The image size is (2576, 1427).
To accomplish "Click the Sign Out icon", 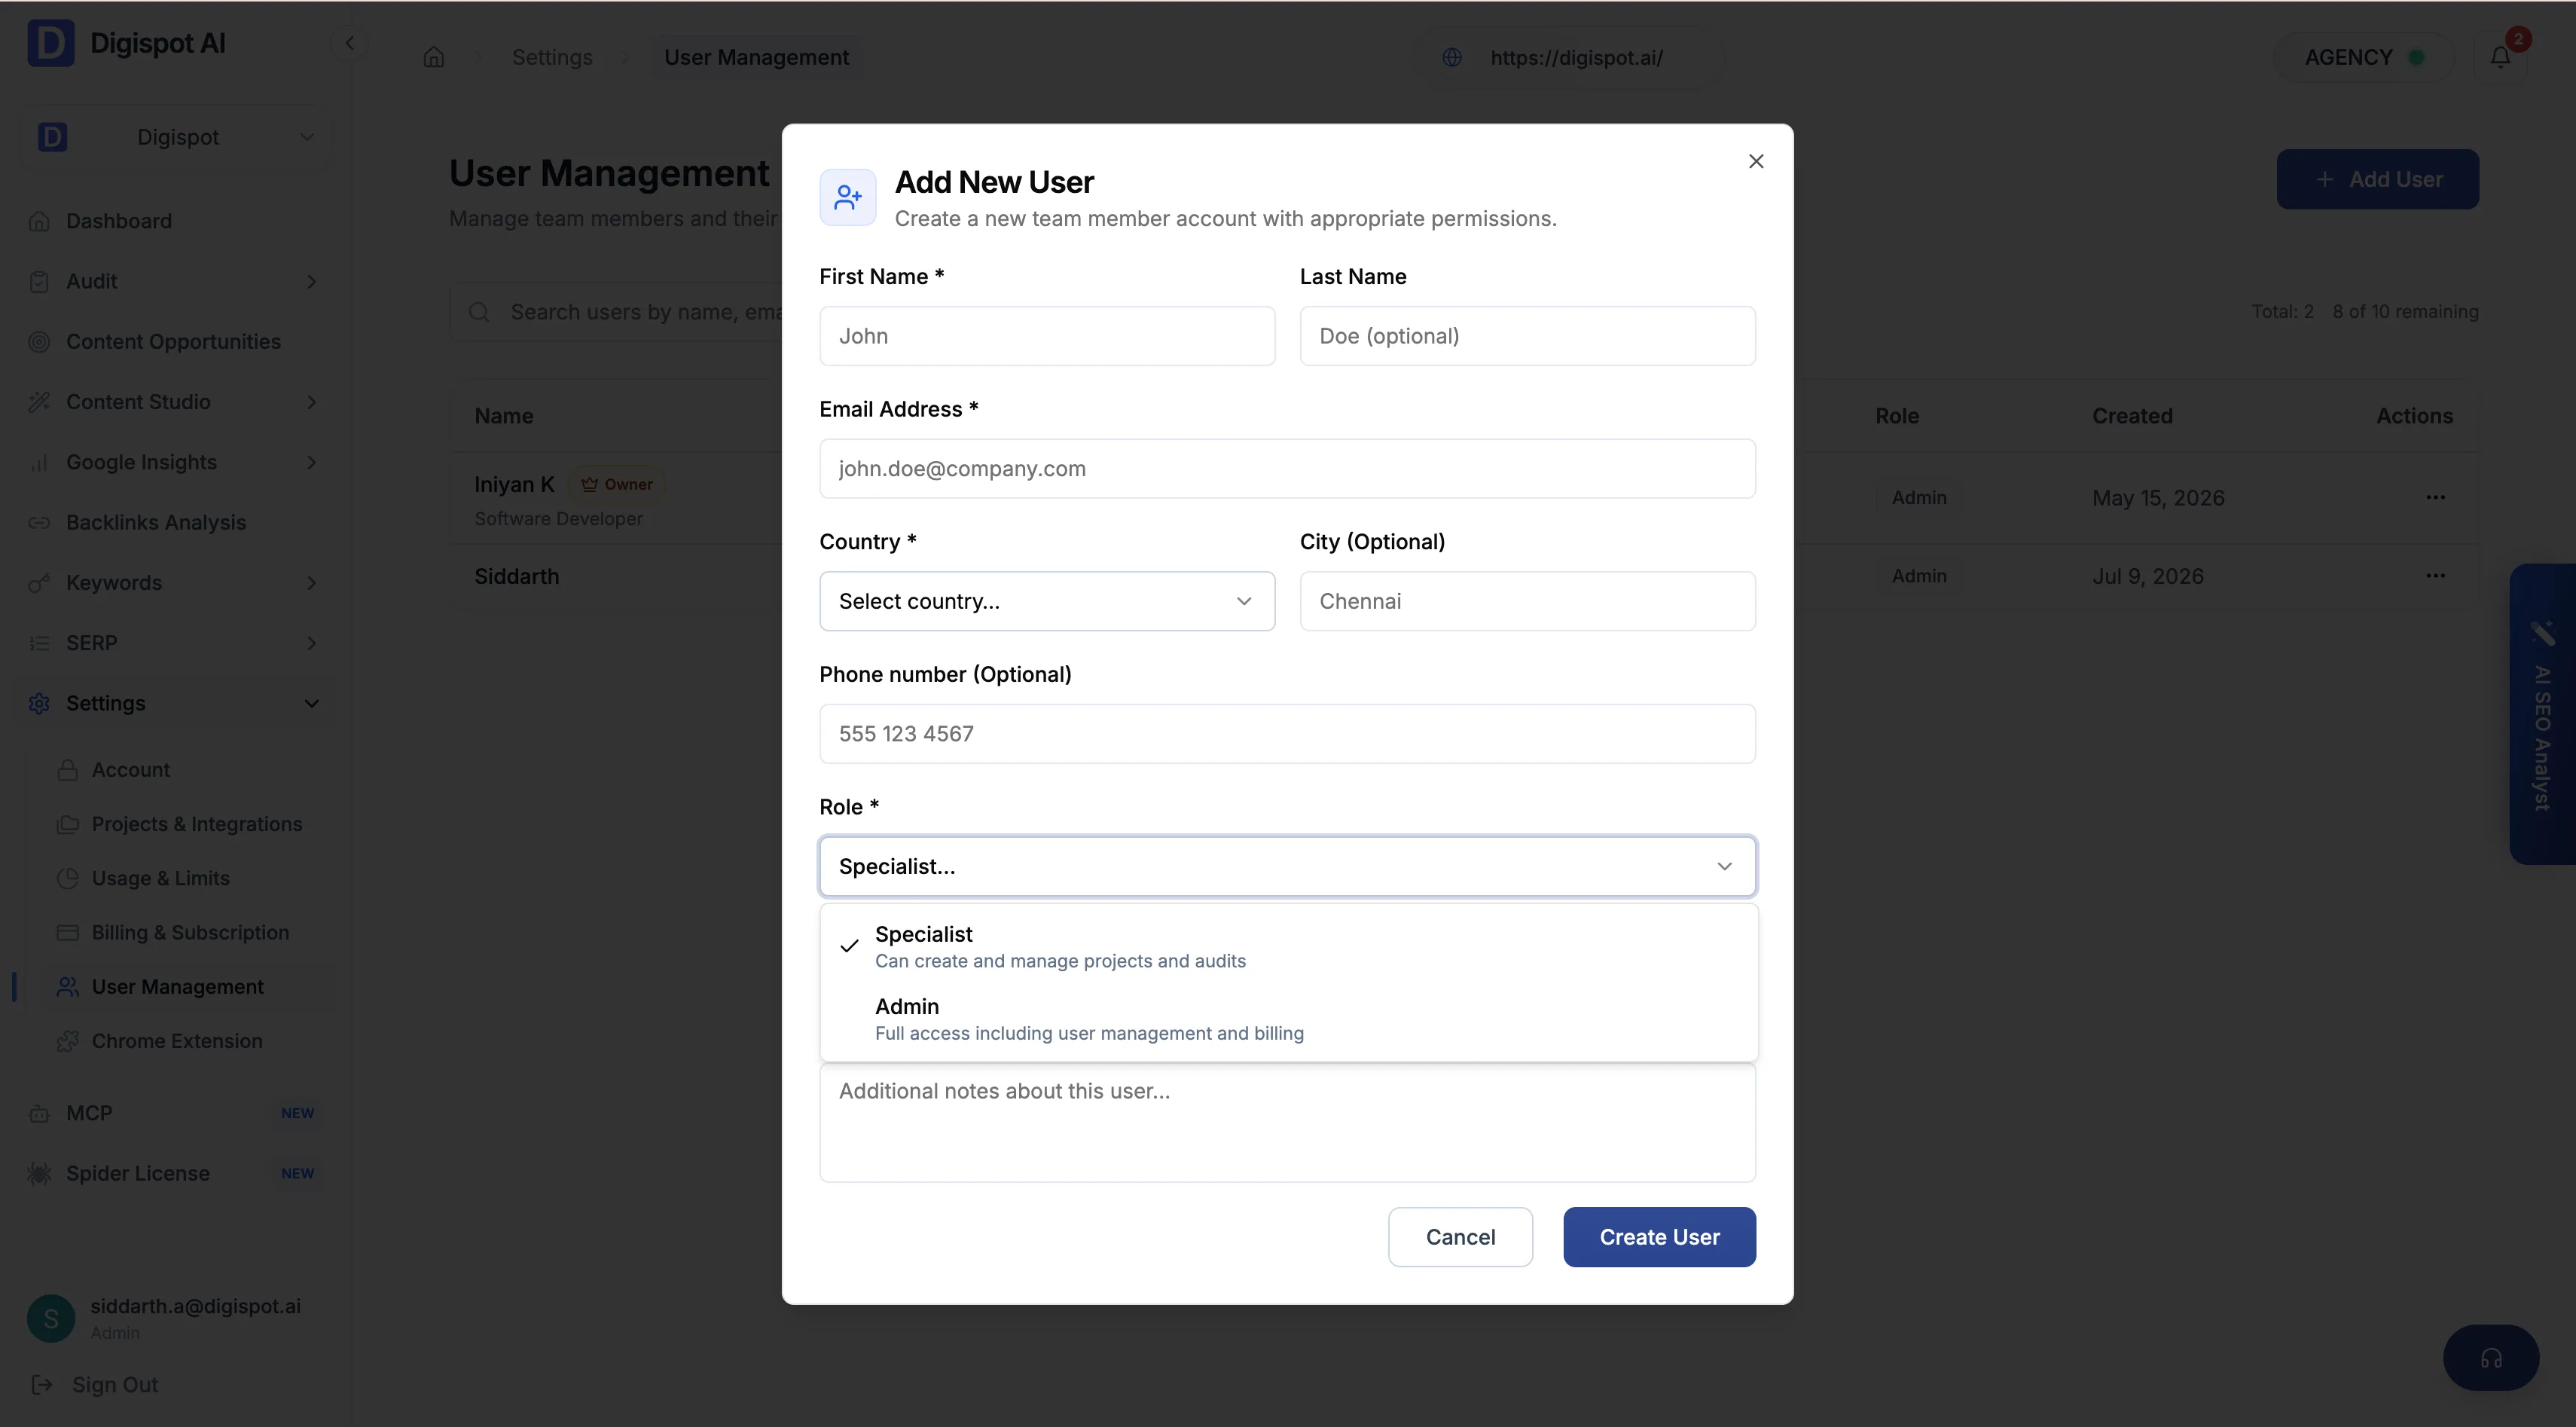I will [x=42, y=1384].
